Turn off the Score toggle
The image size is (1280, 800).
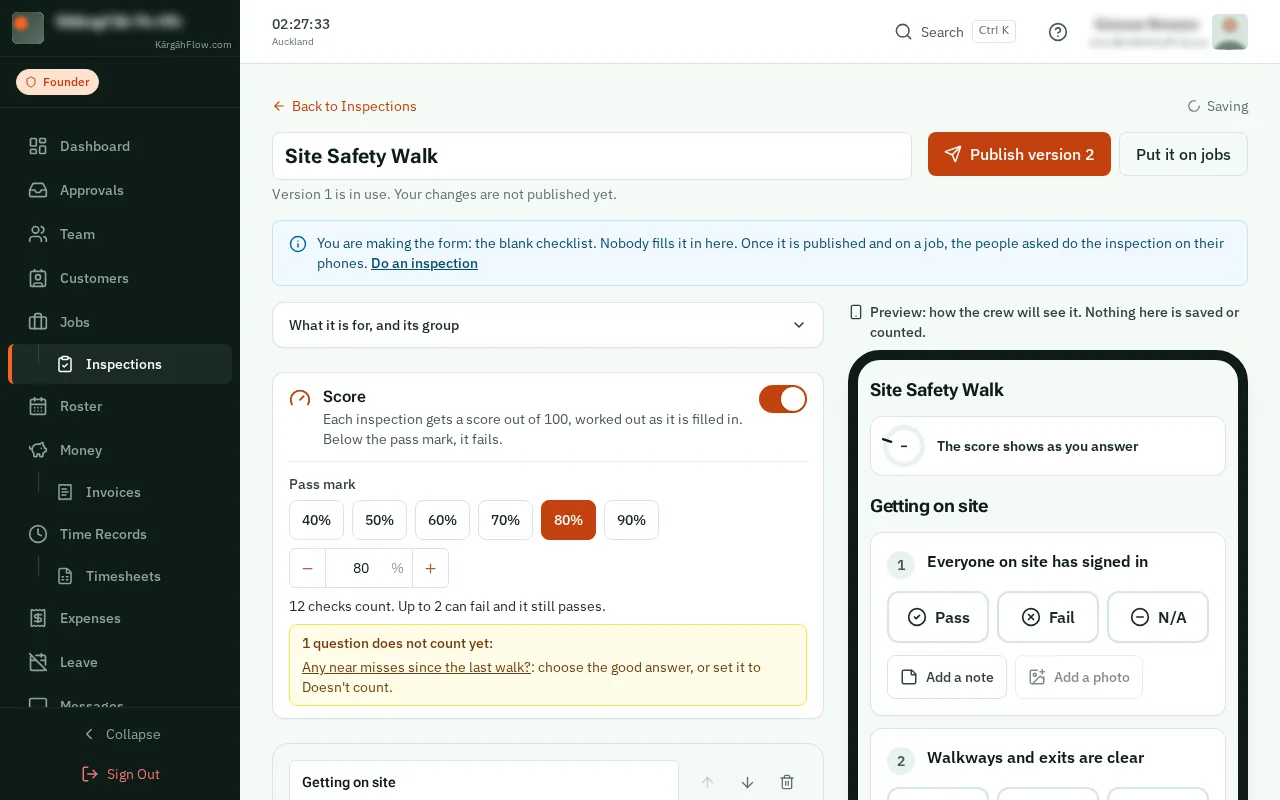[x=783, y=399]
